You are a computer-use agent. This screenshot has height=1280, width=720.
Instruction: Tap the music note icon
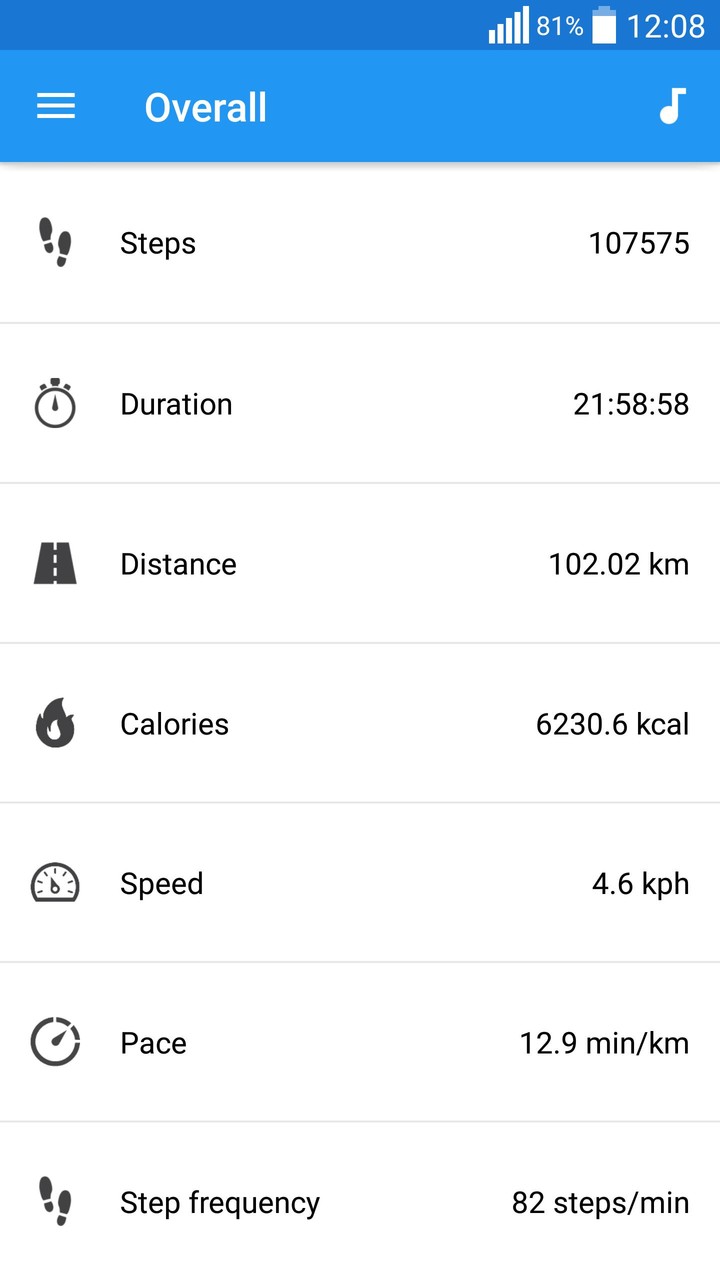pos(673,106)
